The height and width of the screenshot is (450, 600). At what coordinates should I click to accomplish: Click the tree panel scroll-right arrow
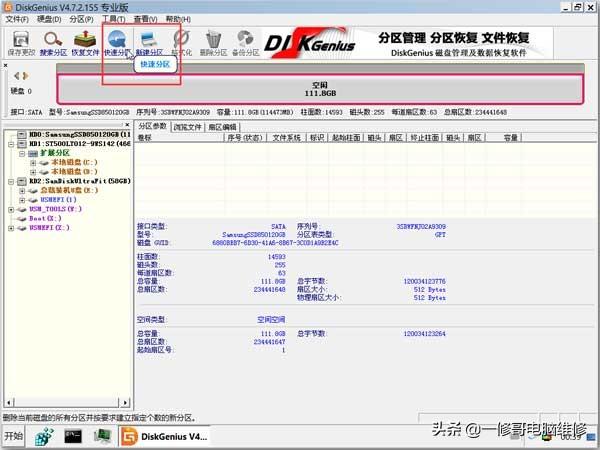125,402
